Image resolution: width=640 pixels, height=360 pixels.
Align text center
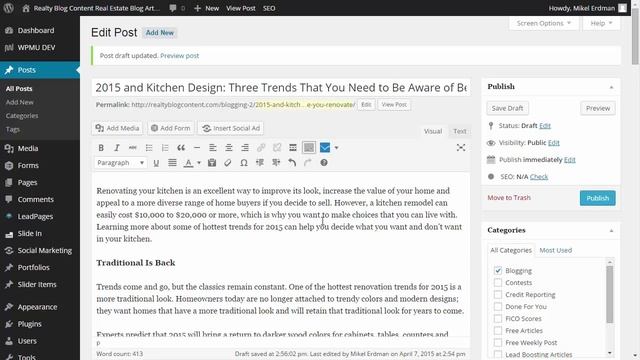[x=229, y=148]
